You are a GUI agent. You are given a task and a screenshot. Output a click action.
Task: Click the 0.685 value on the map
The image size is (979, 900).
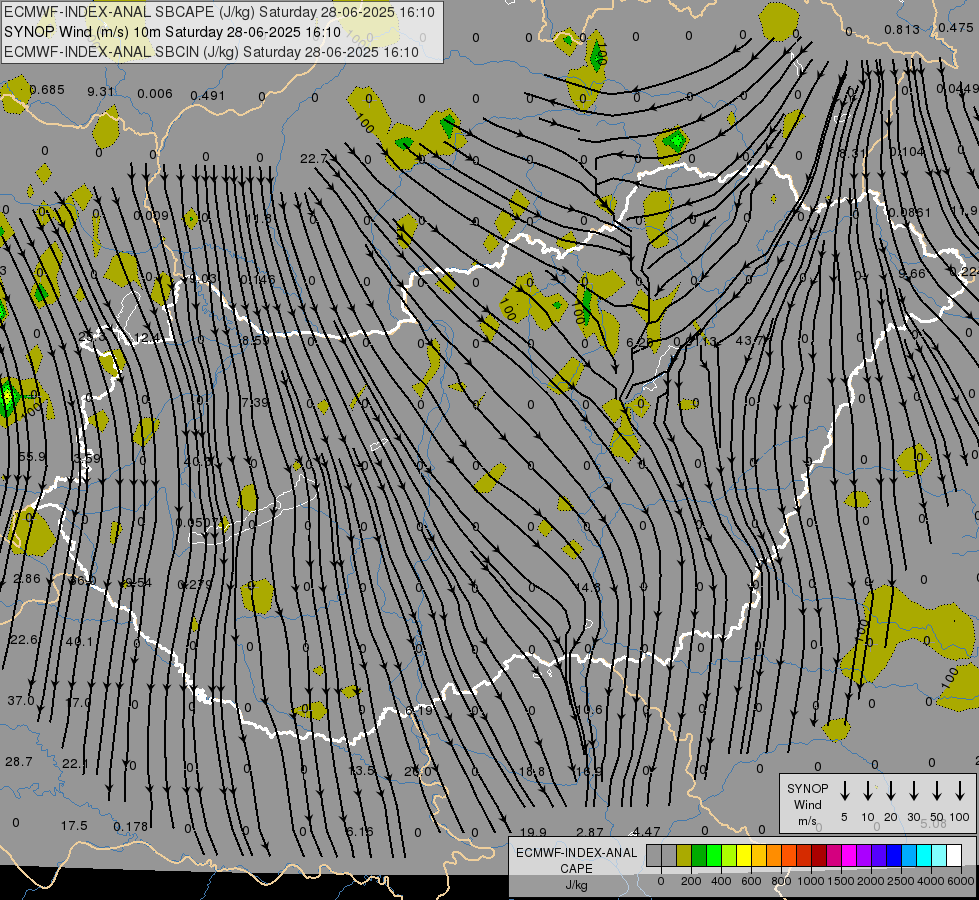tap(47, 90)
